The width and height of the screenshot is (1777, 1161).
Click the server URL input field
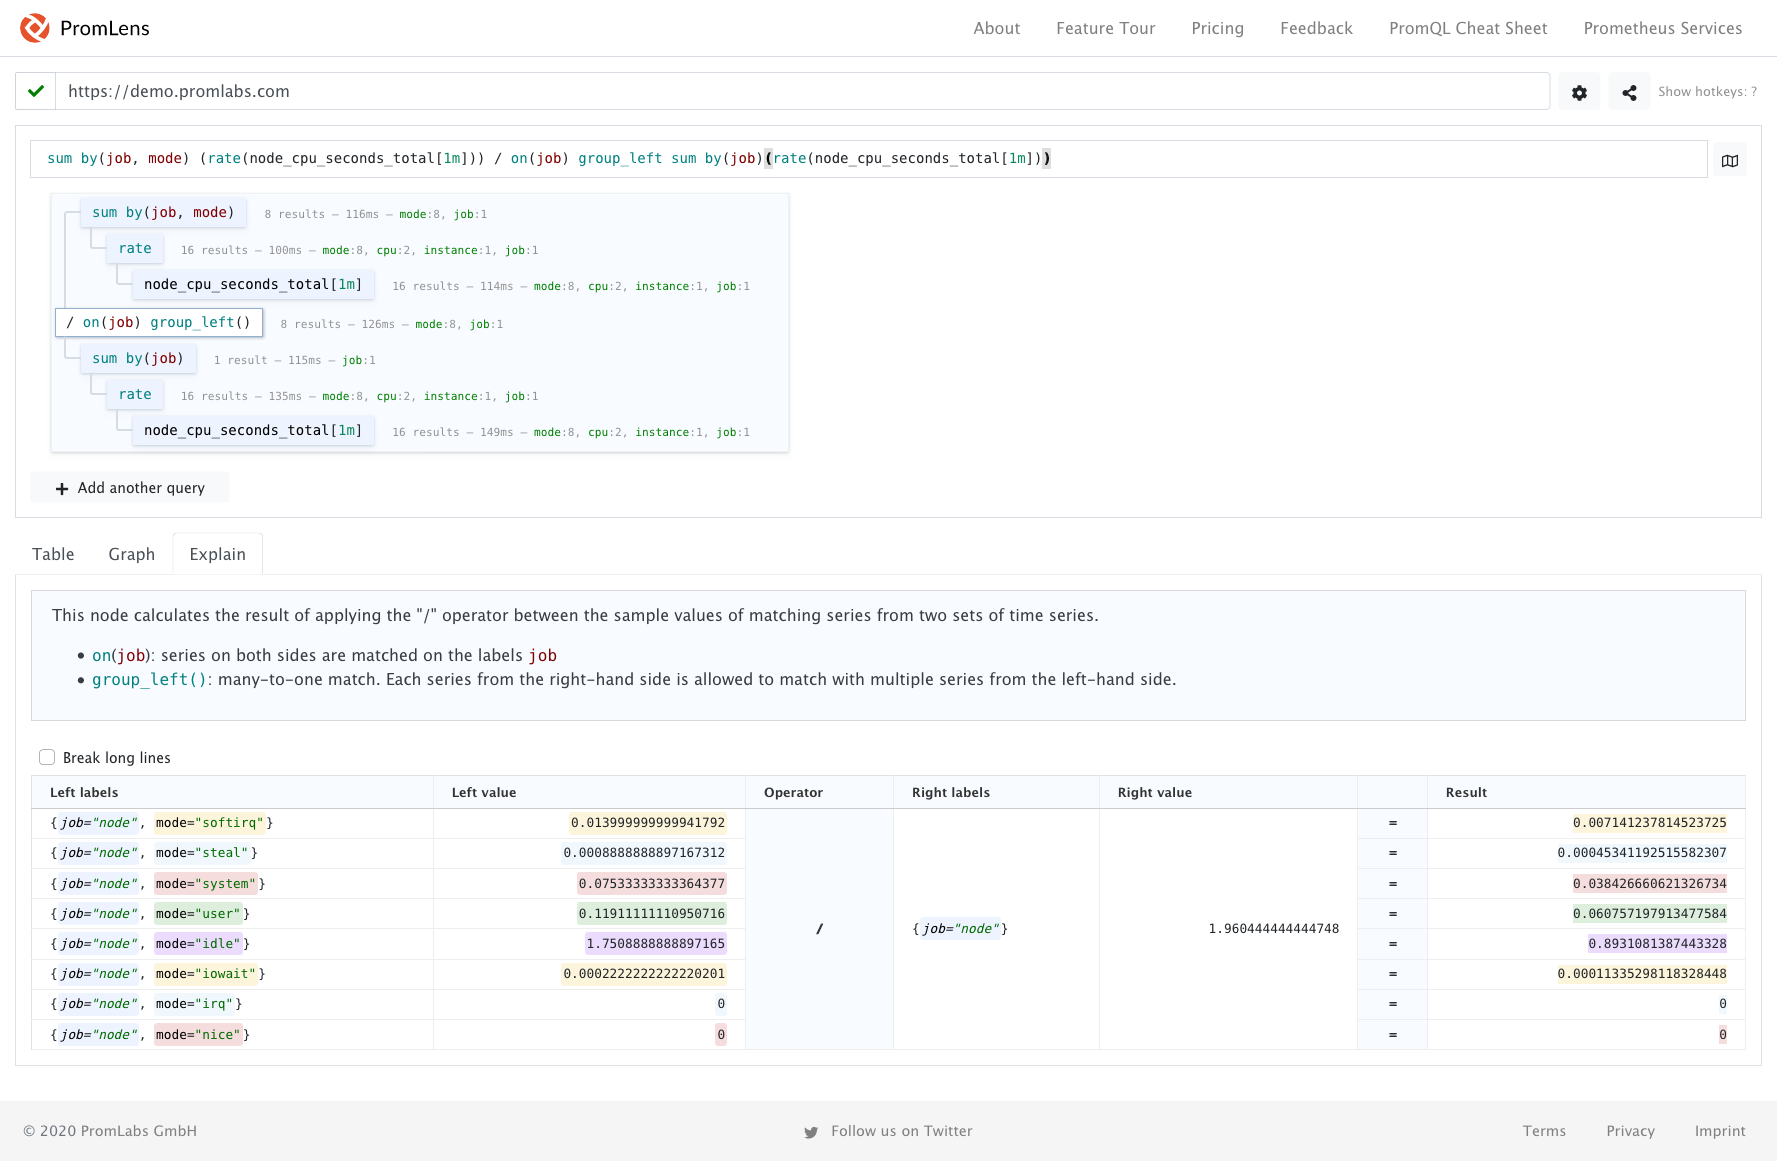pyautogui.click(x=802, y=91)
